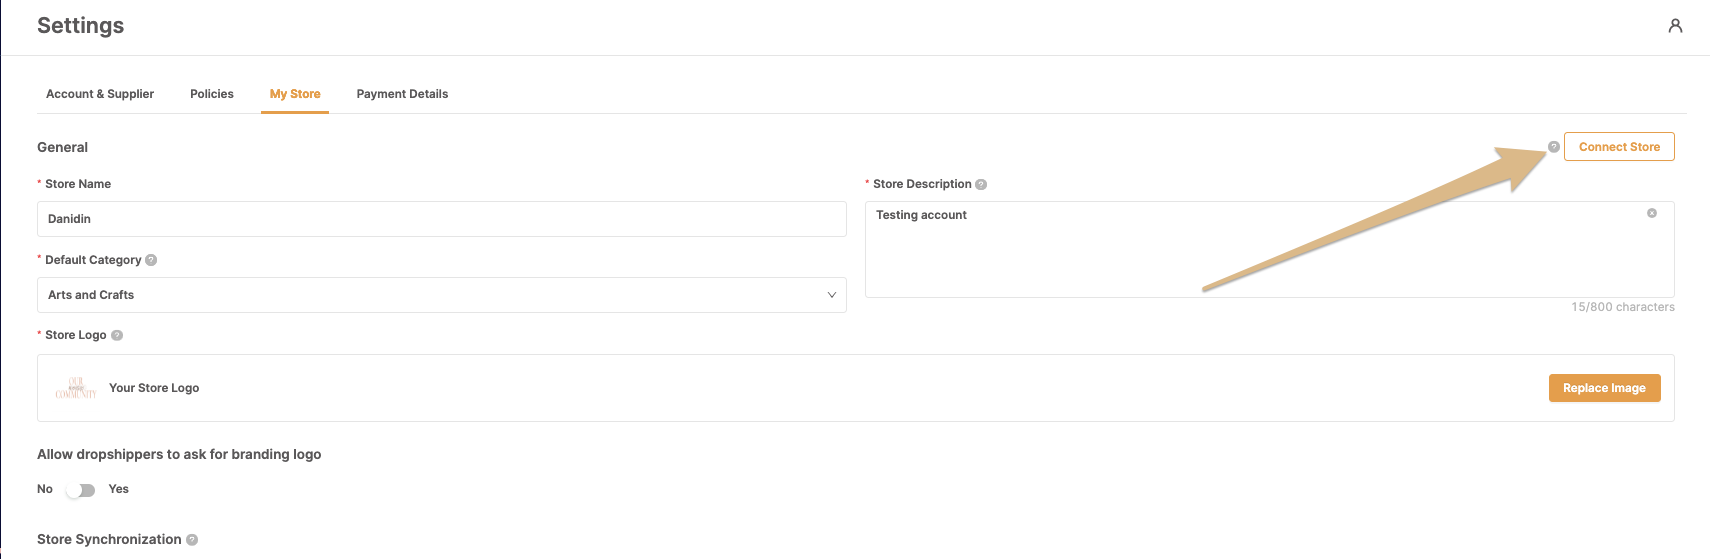Select the Yes label beside branding toggle
This screenshot has height=559, width=1710.
point(118,489)
